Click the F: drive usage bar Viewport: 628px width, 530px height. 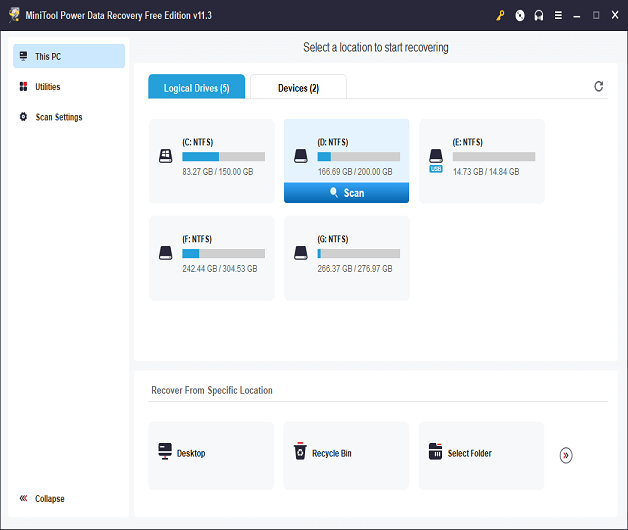pyautogui.click(x=223, y=253)
